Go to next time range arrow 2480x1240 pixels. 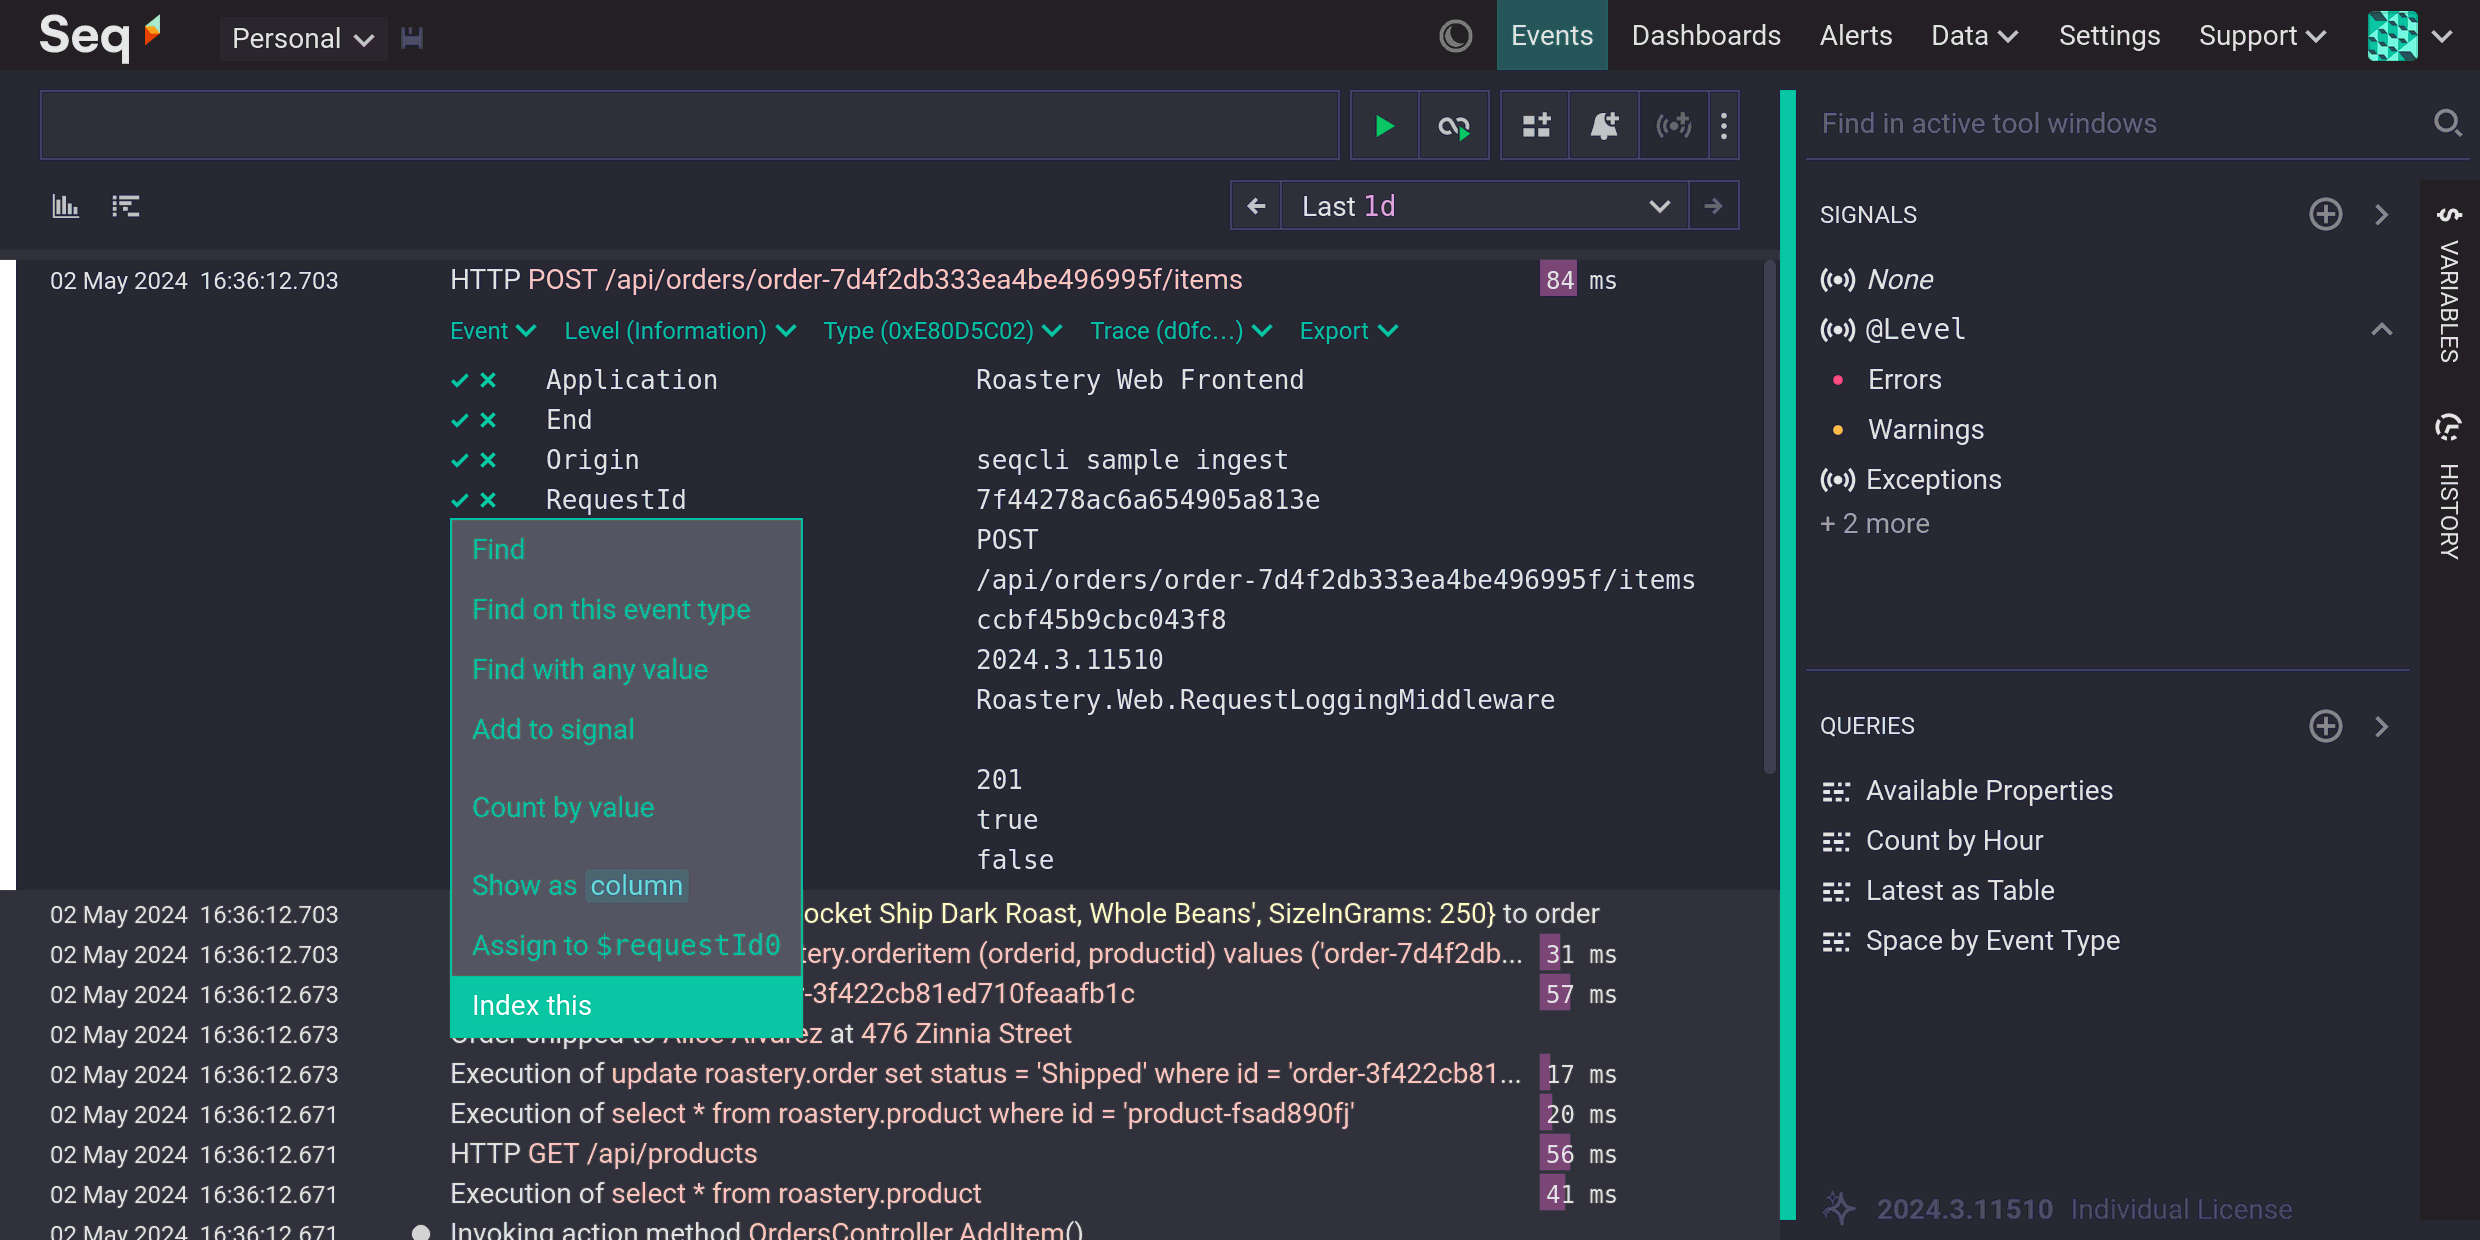click(x=1714, y=206)
